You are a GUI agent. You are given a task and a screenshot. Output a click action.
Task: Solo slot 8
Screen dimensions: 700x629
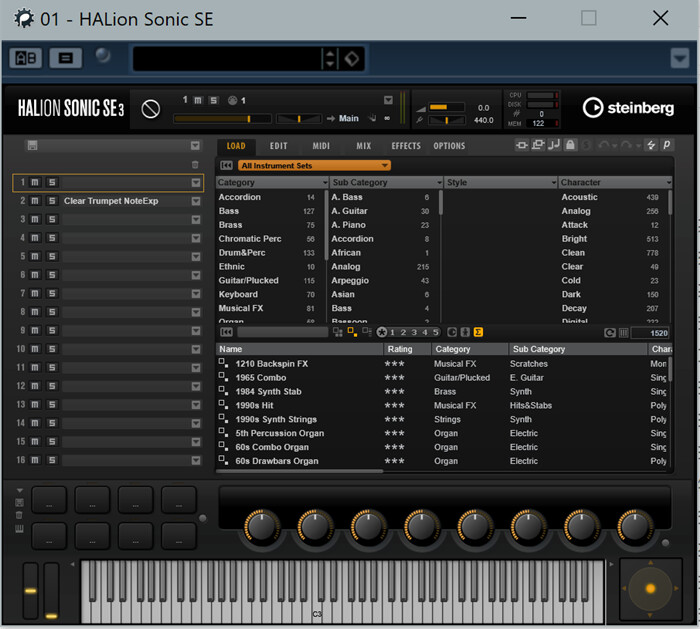(52, 312)
